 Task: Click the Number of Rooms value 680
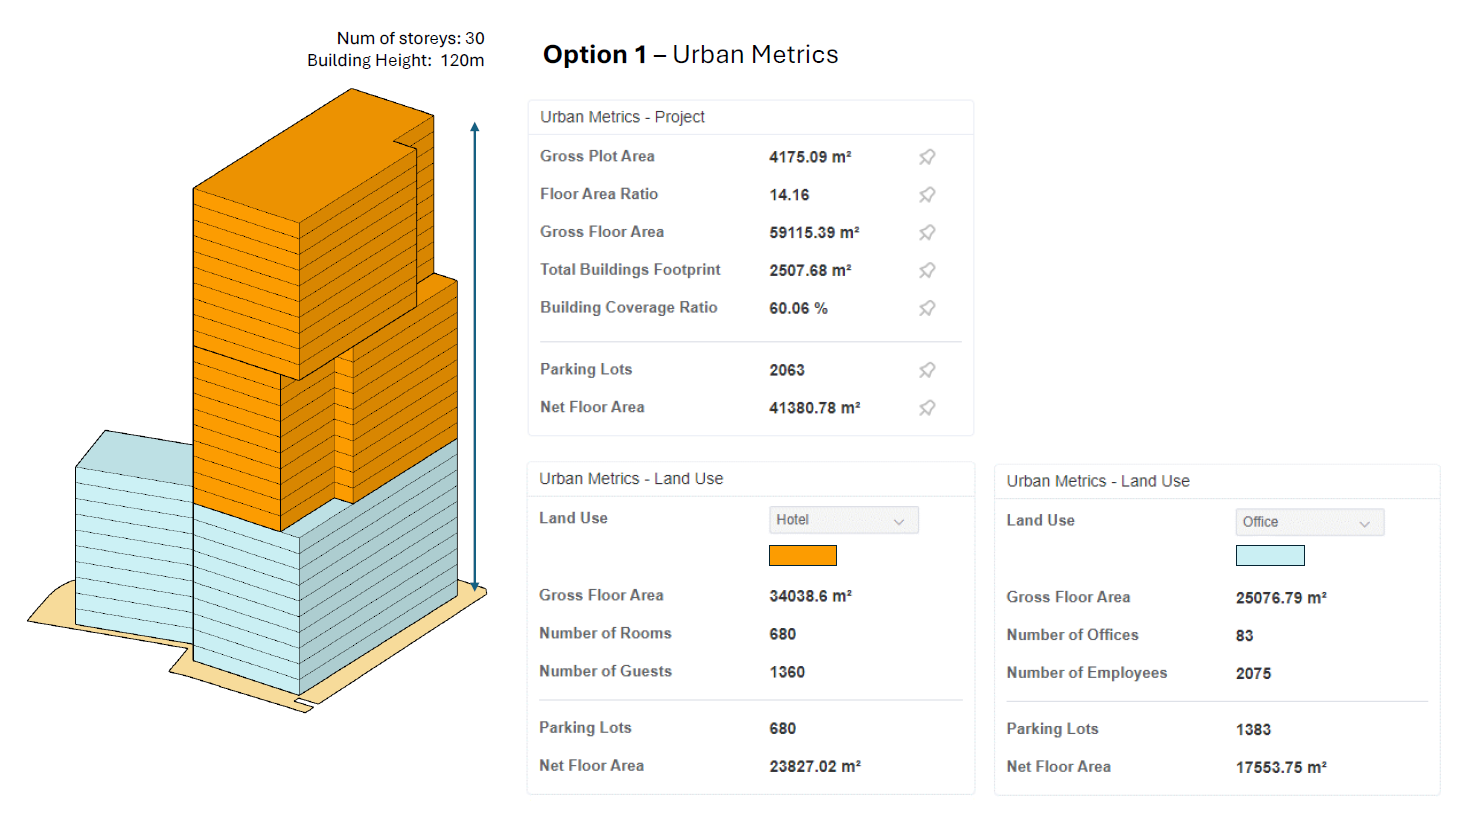pos(782,634)
